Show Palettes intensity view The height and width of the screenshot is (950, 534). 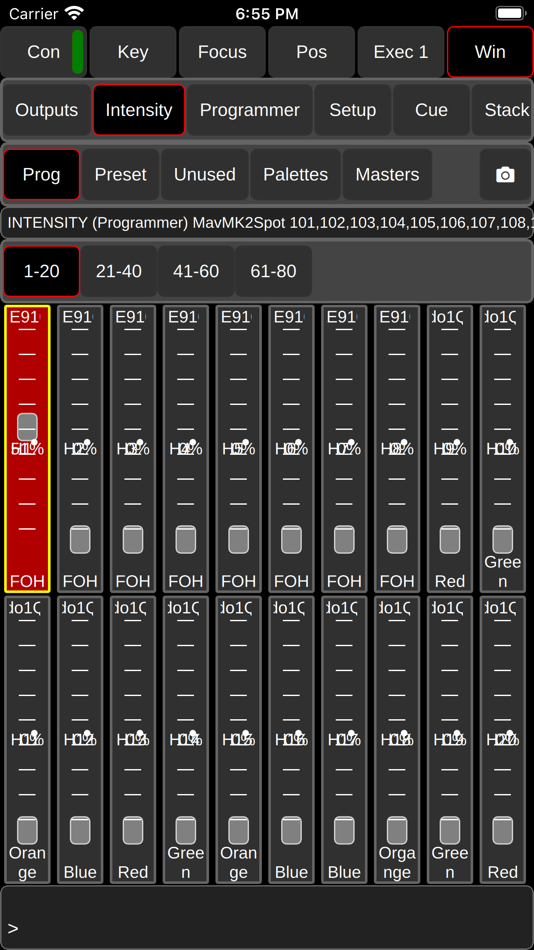[x=295, y=174]
